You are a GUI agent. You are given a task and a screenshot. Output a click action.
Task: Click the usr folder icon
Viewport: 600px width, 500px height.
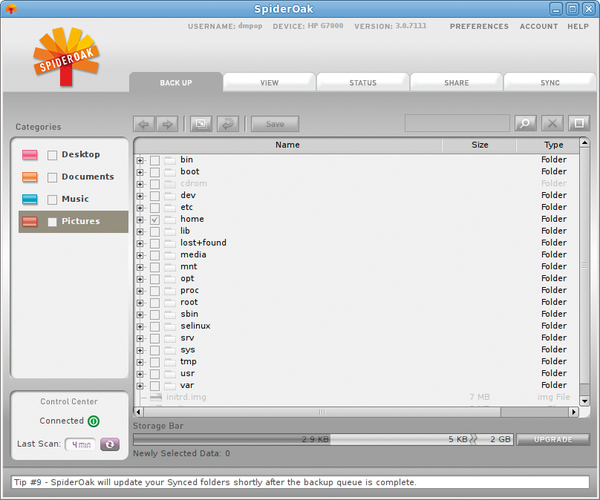170,373
